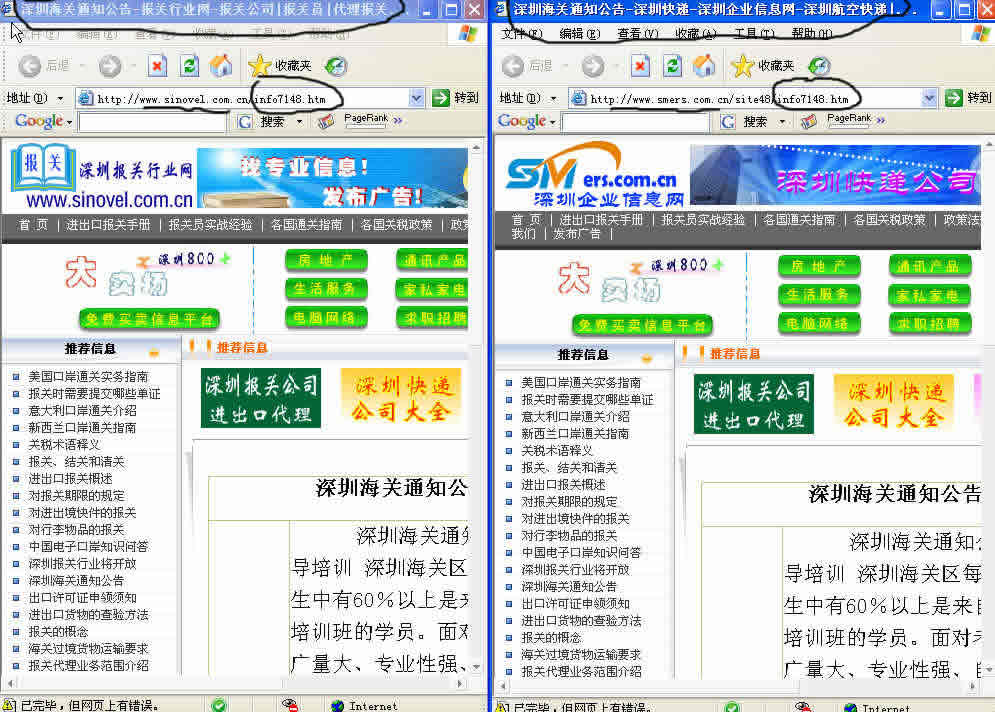Viewport: 995px width, 712px height.
Task: Open 深圳快递公司大全 banner on right page
Action: tap(895, 404)
